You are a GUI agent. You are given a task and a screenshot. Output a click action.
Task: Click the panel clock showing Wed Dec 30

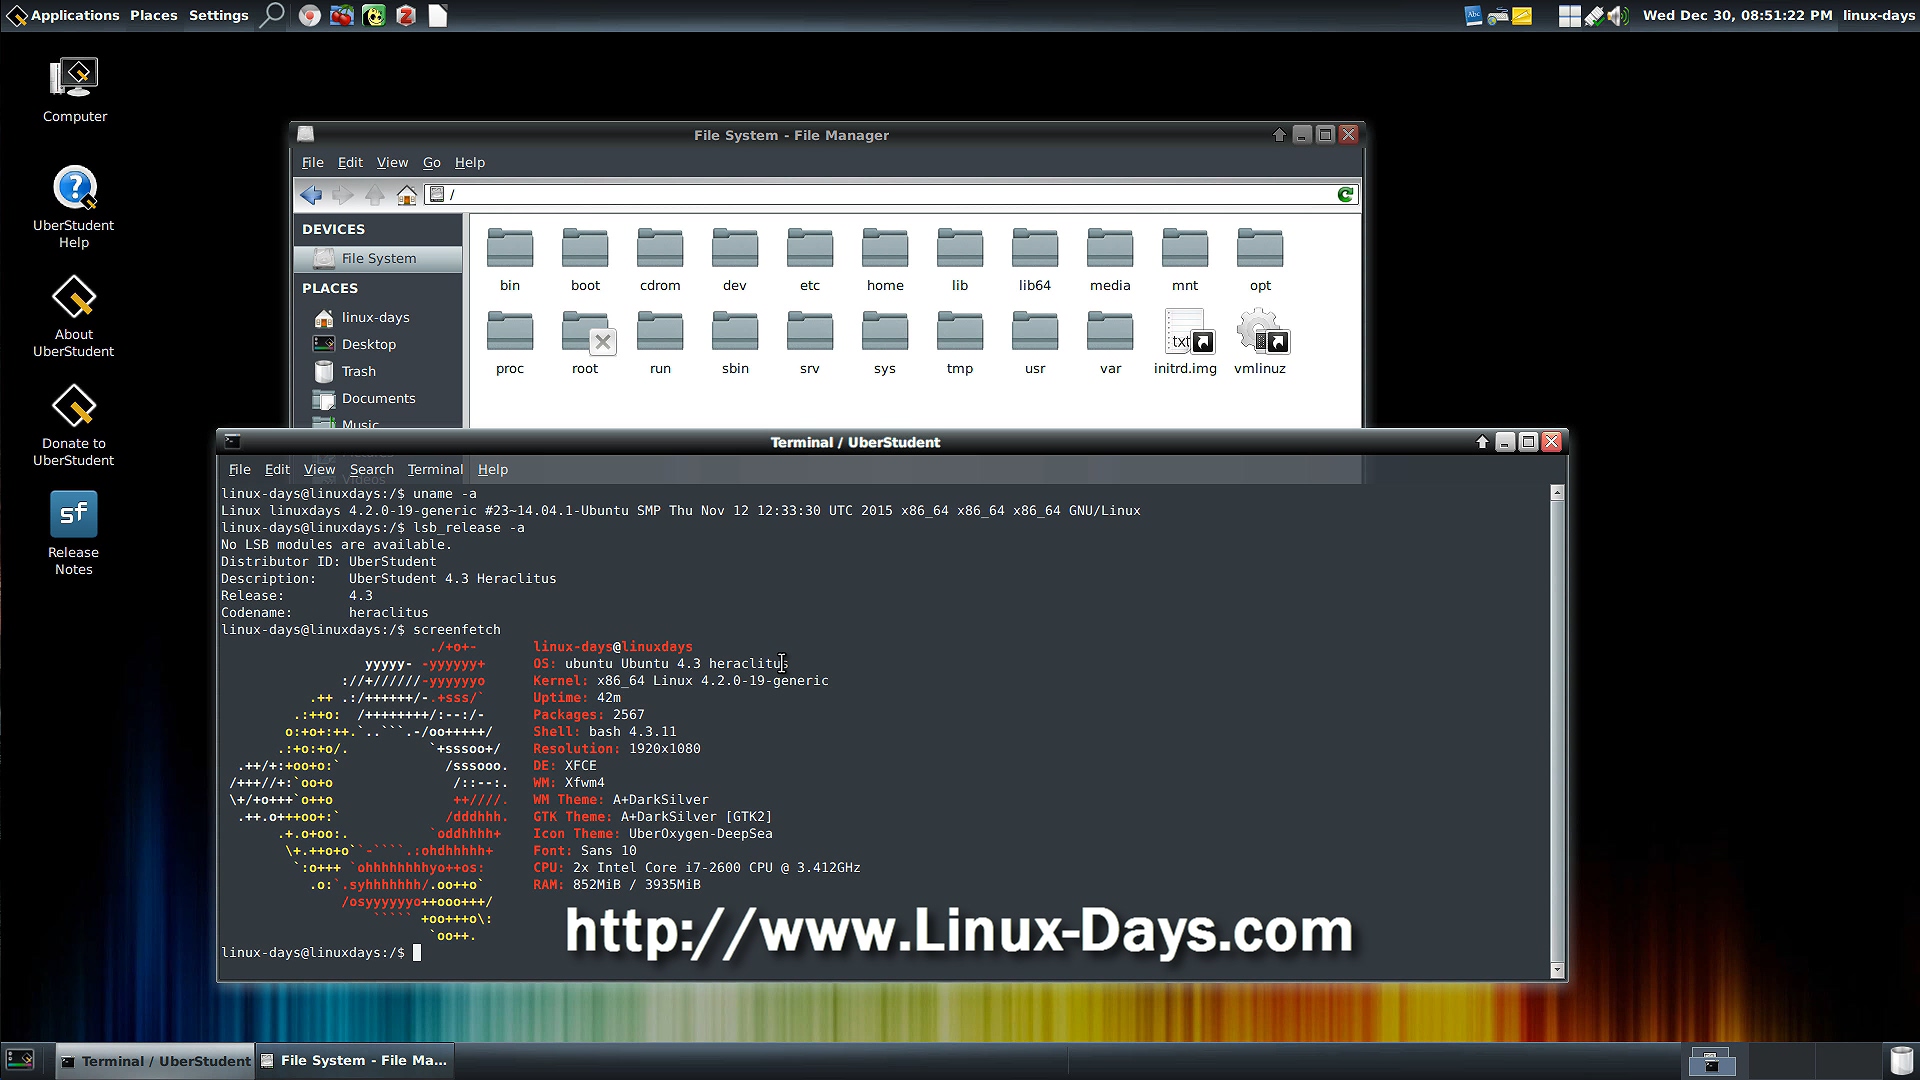[1737, 15]
